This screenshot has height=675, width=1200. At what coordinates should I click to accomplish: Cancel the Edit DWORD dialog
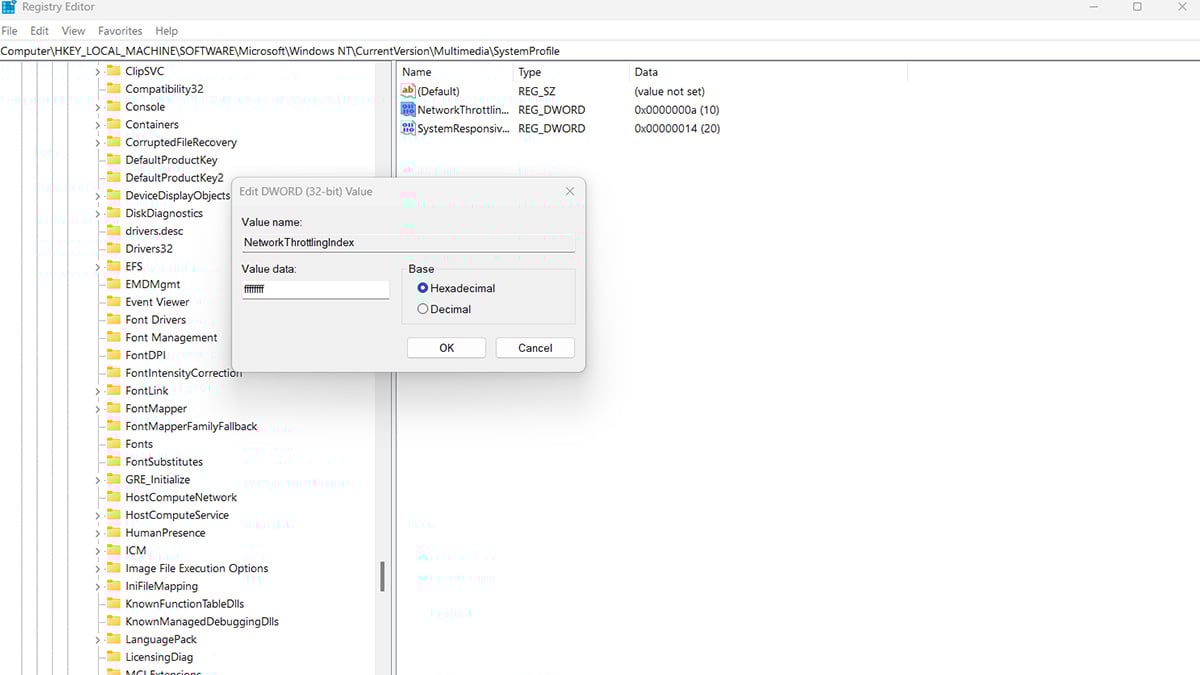click(x=535, y=348)
